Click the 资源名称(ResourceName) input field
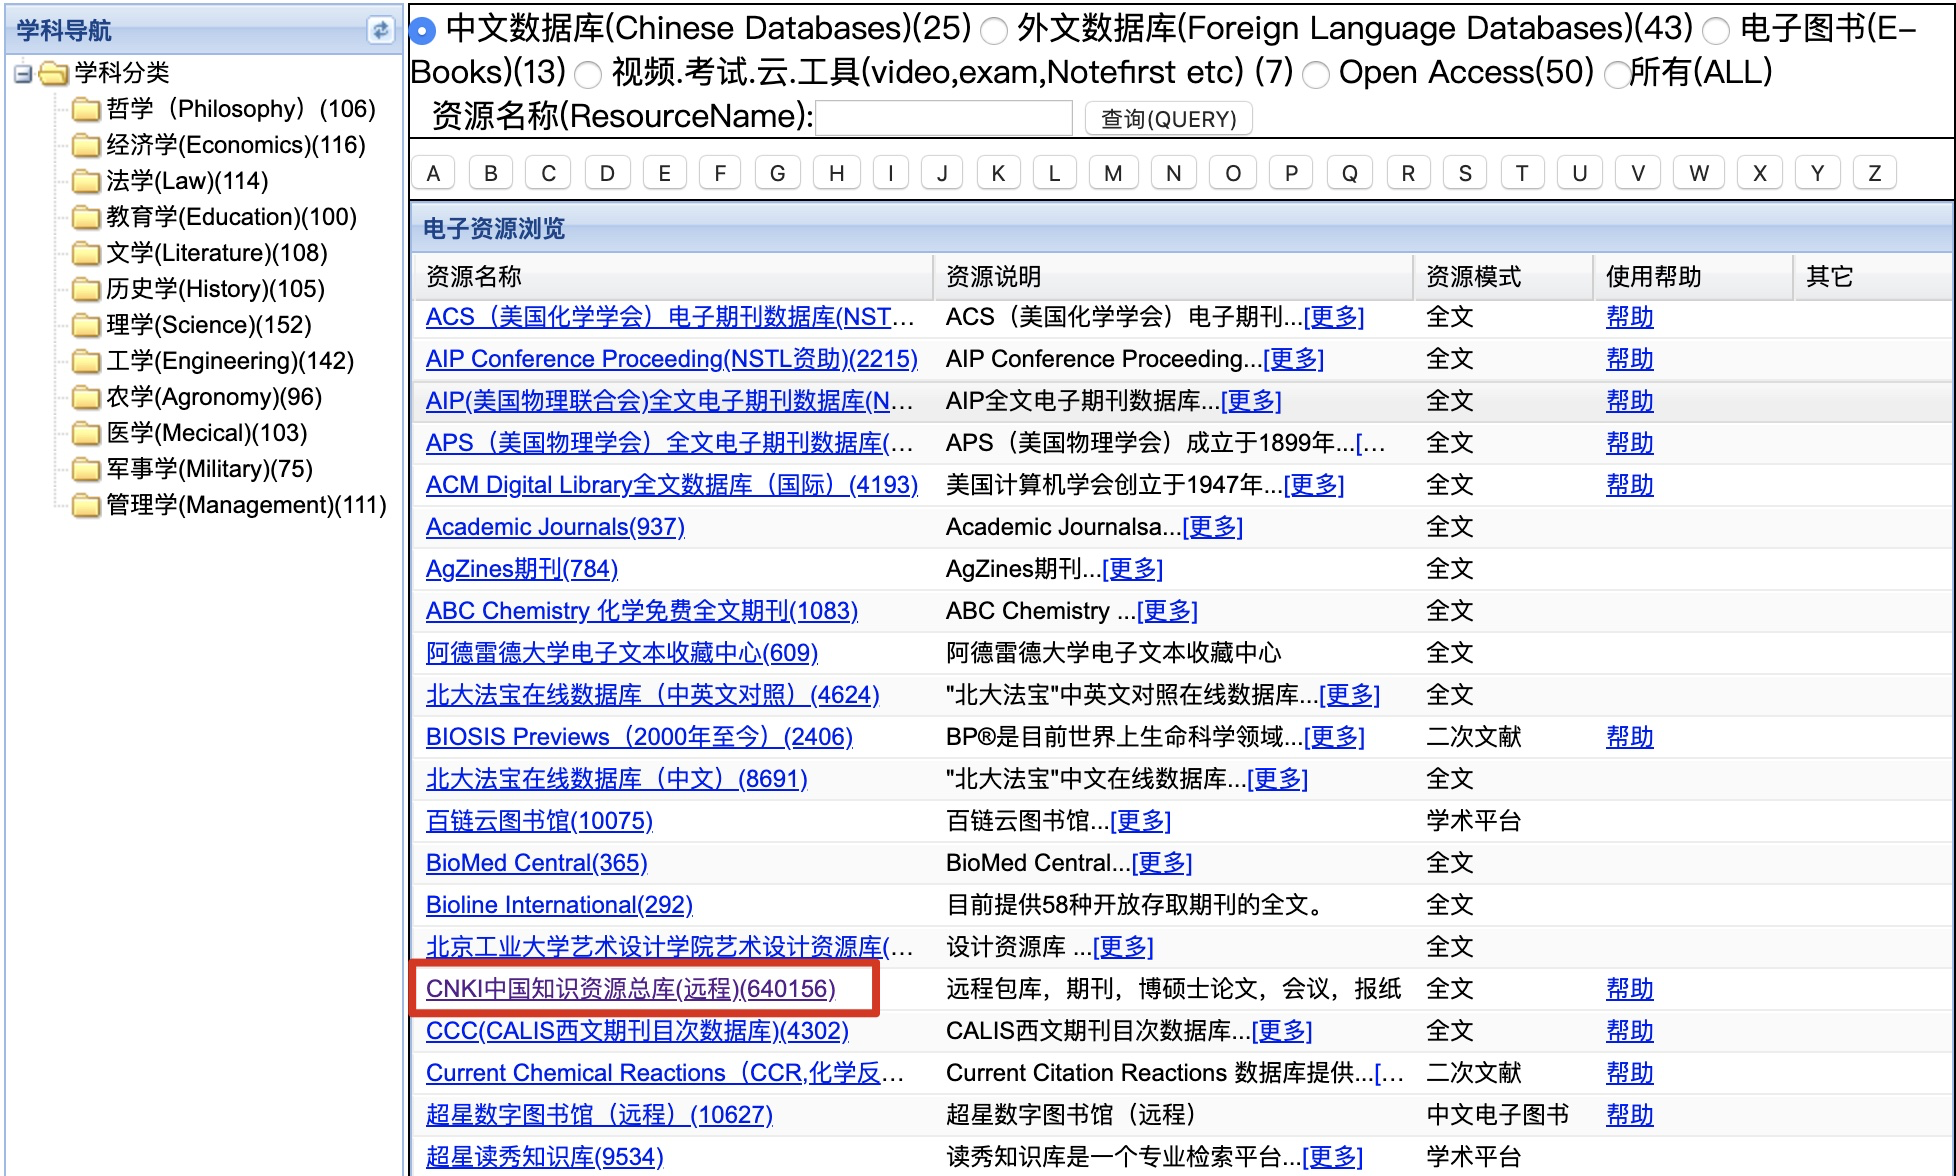 [x=943, y=118]
